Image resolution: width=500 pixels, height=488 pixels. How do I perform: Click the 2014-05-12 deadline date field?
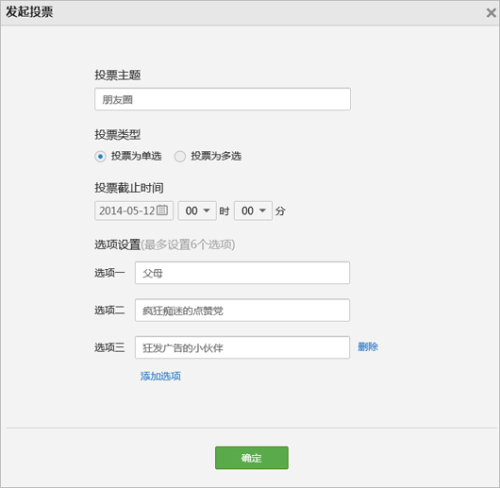[134, 211]
